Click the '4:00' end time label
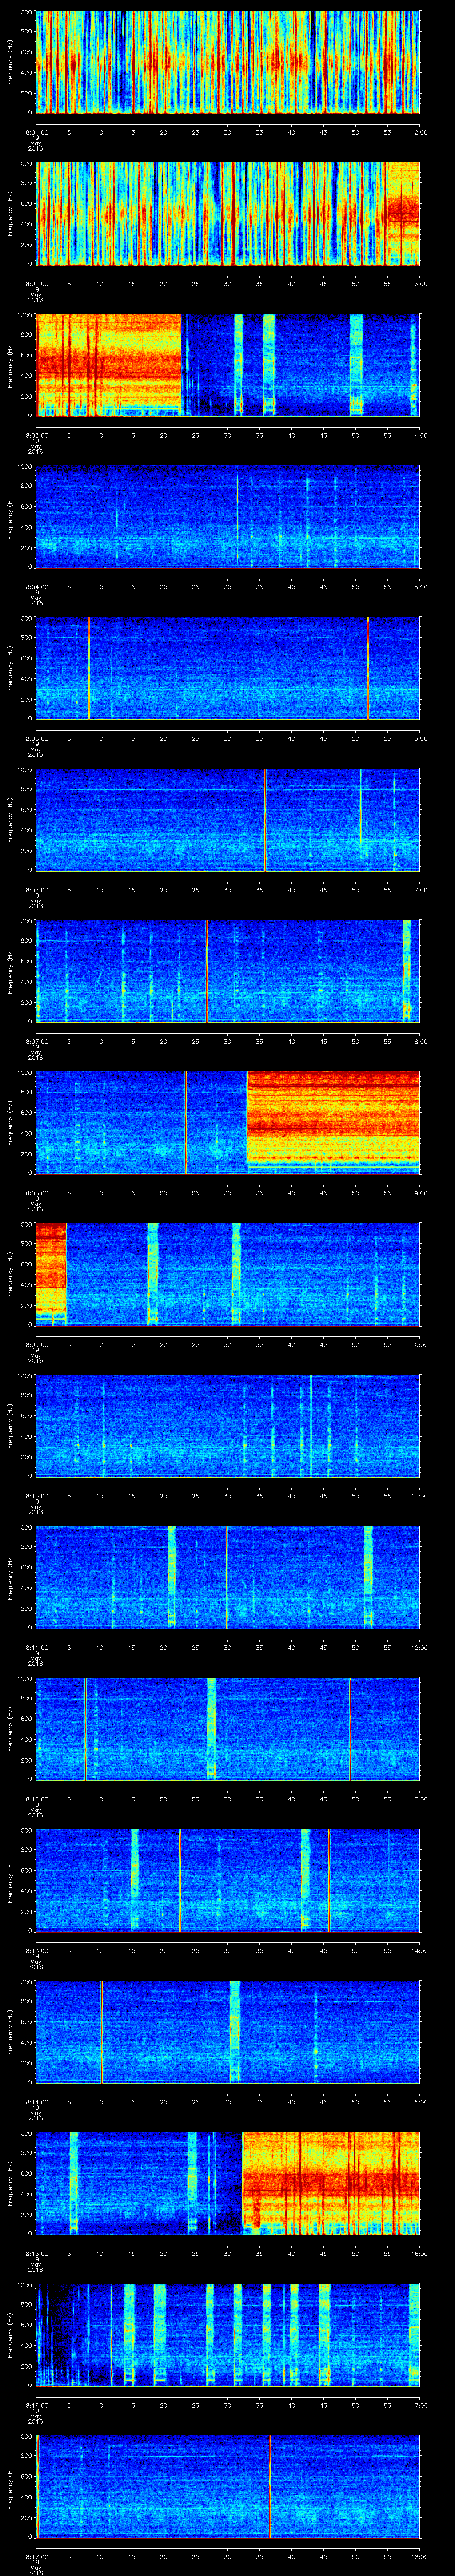Screen dimensions: 455x2576 pos(420,435)
